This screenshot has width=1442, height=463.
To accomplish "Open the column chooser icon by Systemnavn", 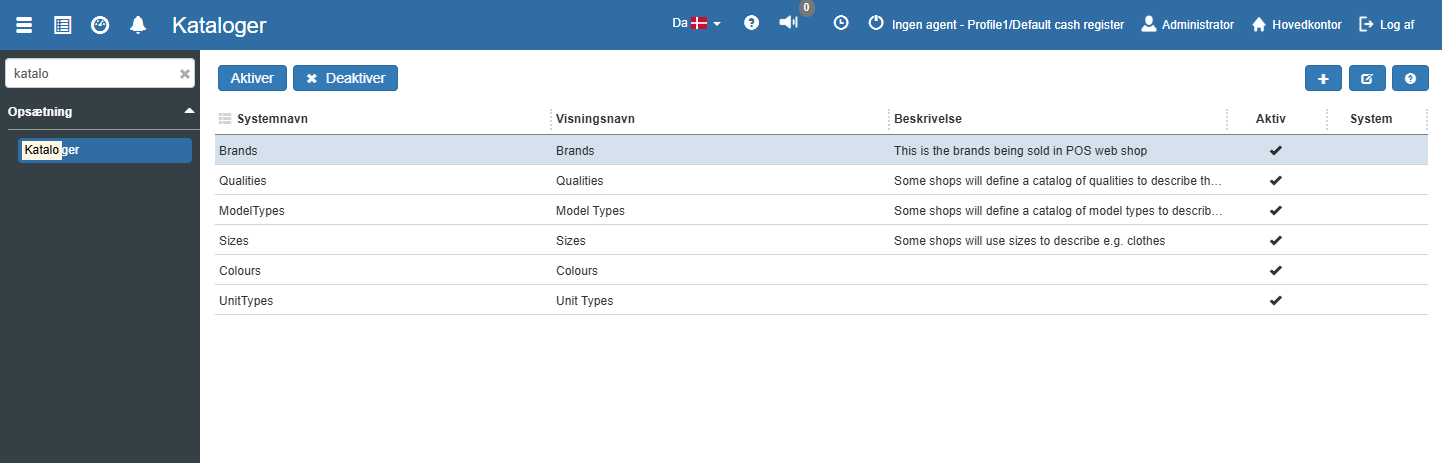I will (225, 118).
